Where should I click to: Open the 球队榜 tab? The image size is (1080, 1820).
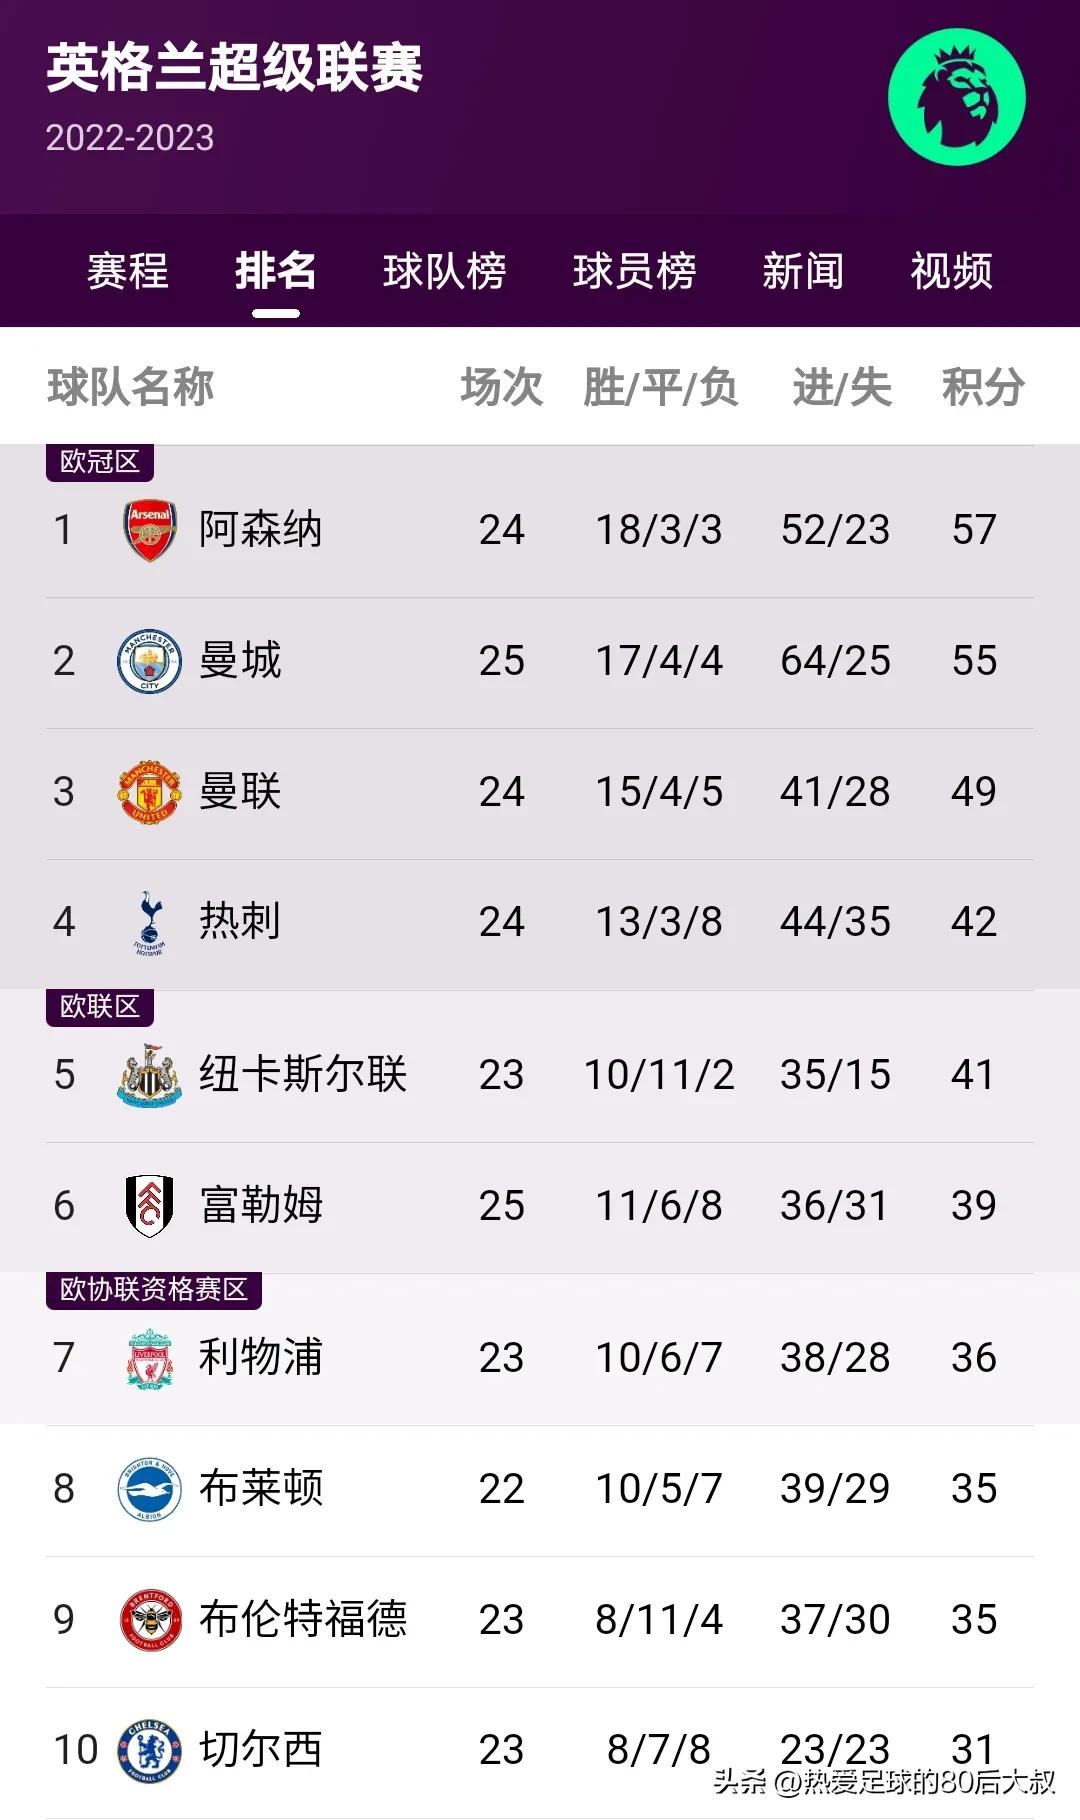445,271
